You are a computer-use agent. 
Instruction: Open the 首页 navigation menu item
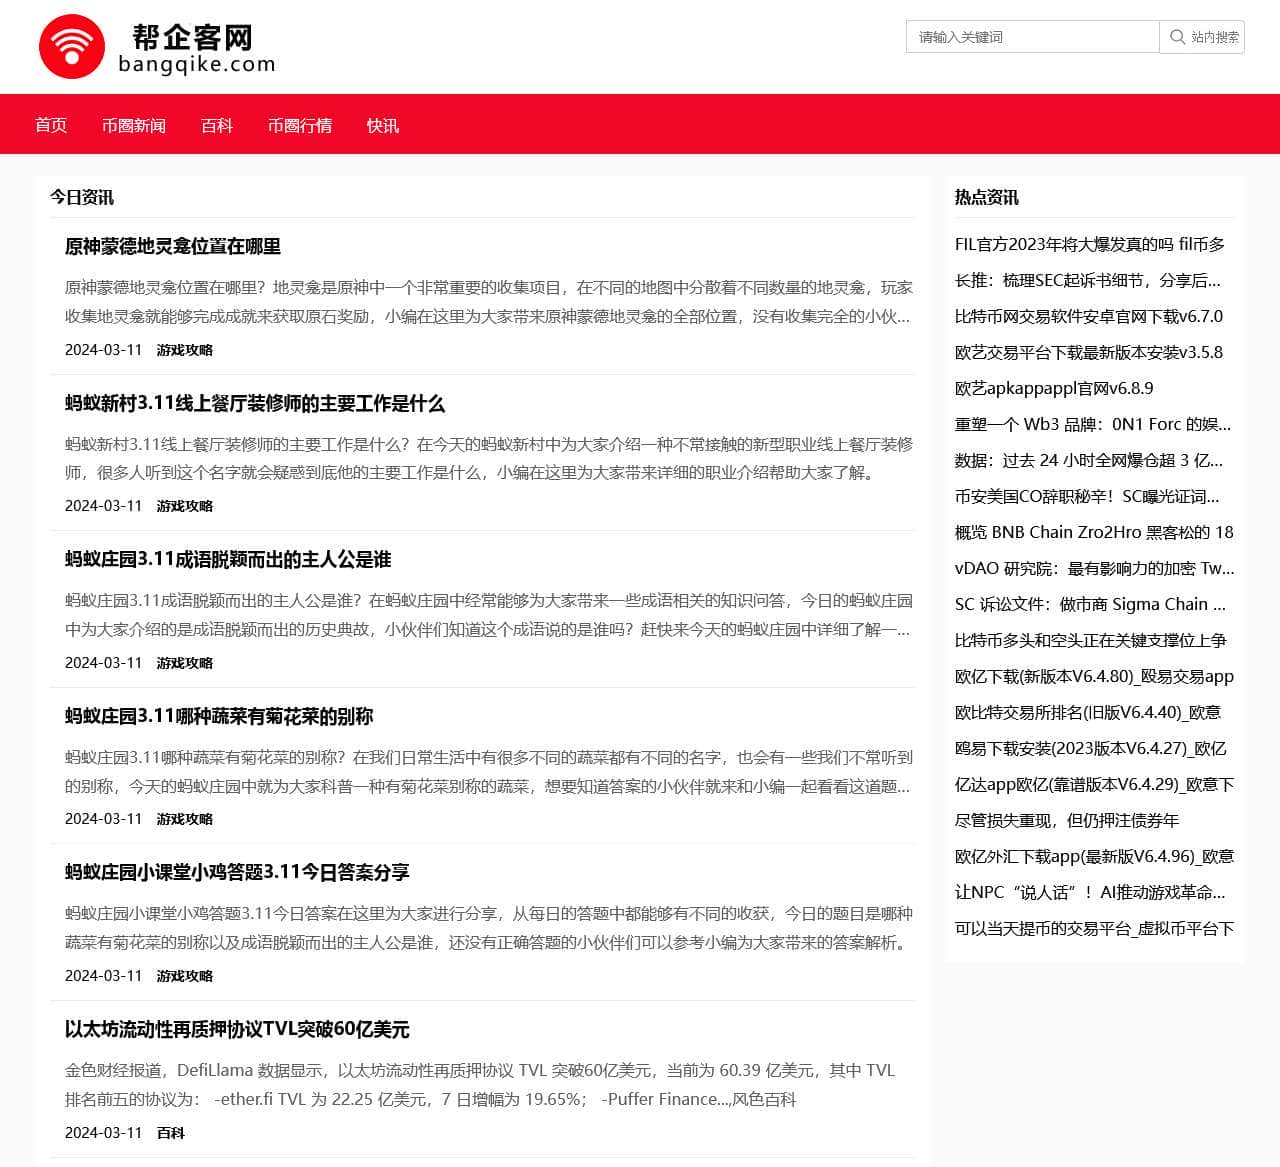click(x=51, y=124)
